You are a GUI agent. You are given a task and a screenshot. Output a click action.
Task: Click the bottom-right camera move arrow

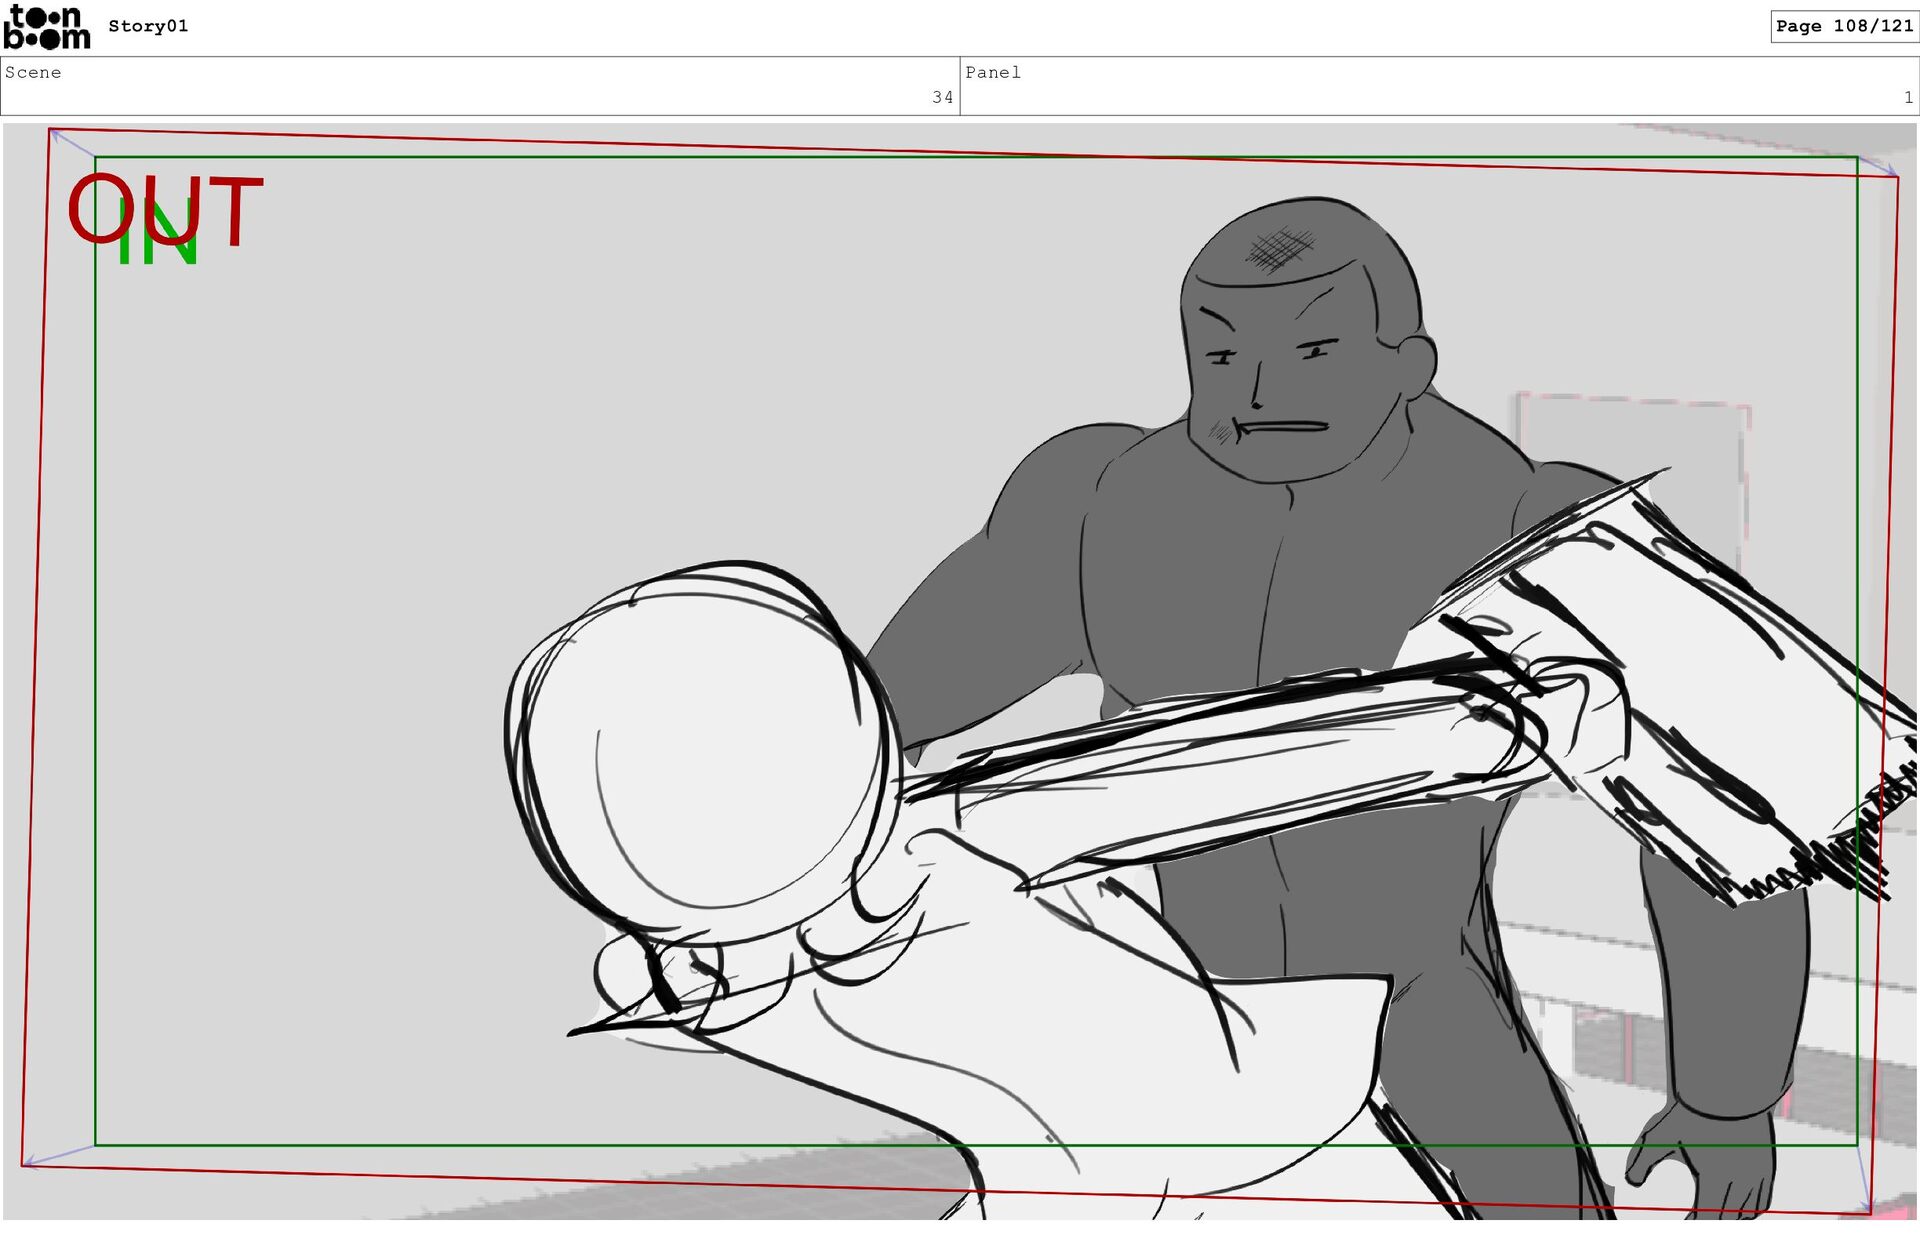pyautogui.click(x=1864, y=1178)
